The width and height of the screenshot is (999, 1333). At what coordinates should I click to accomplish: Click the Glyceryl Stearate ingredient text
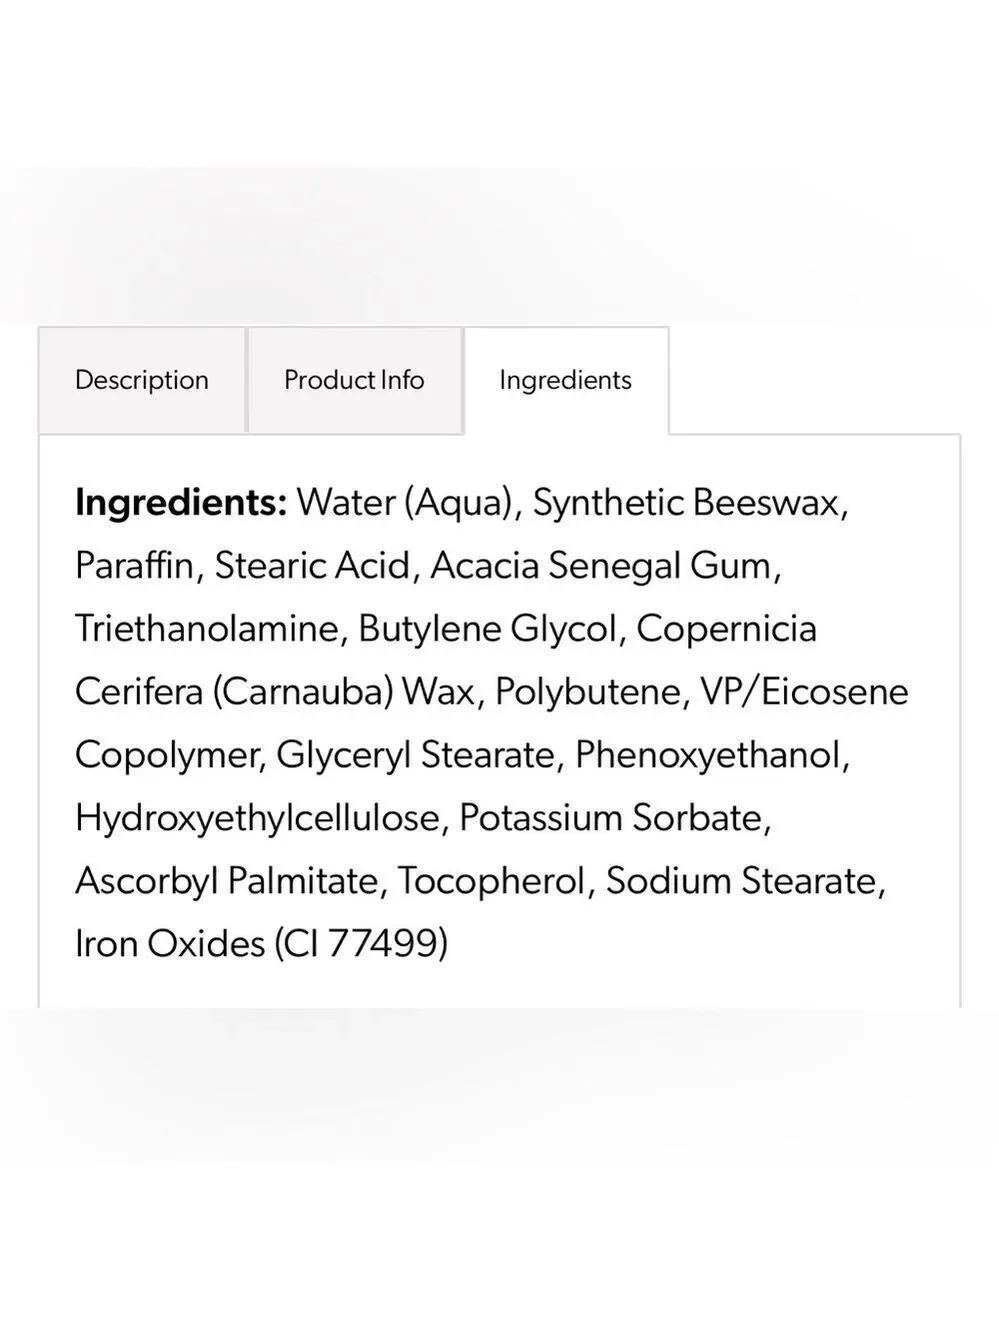(x=415, y=756)
